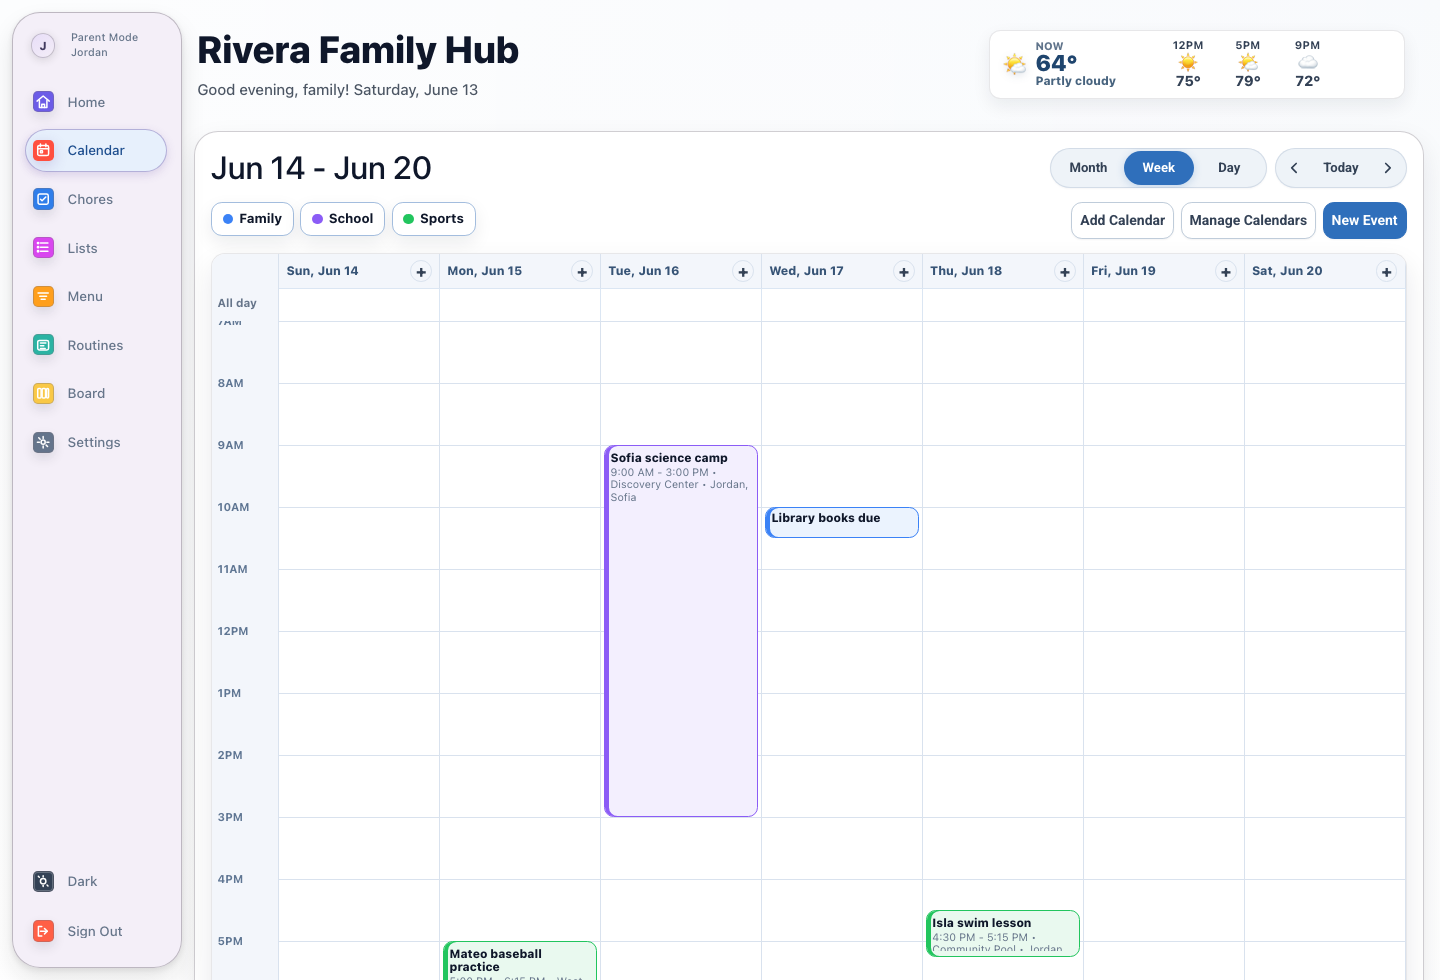Screen dimensions: 1440x980
Task: Click the 12PM sunny forecast icon
Action: tap(1188, 62)
